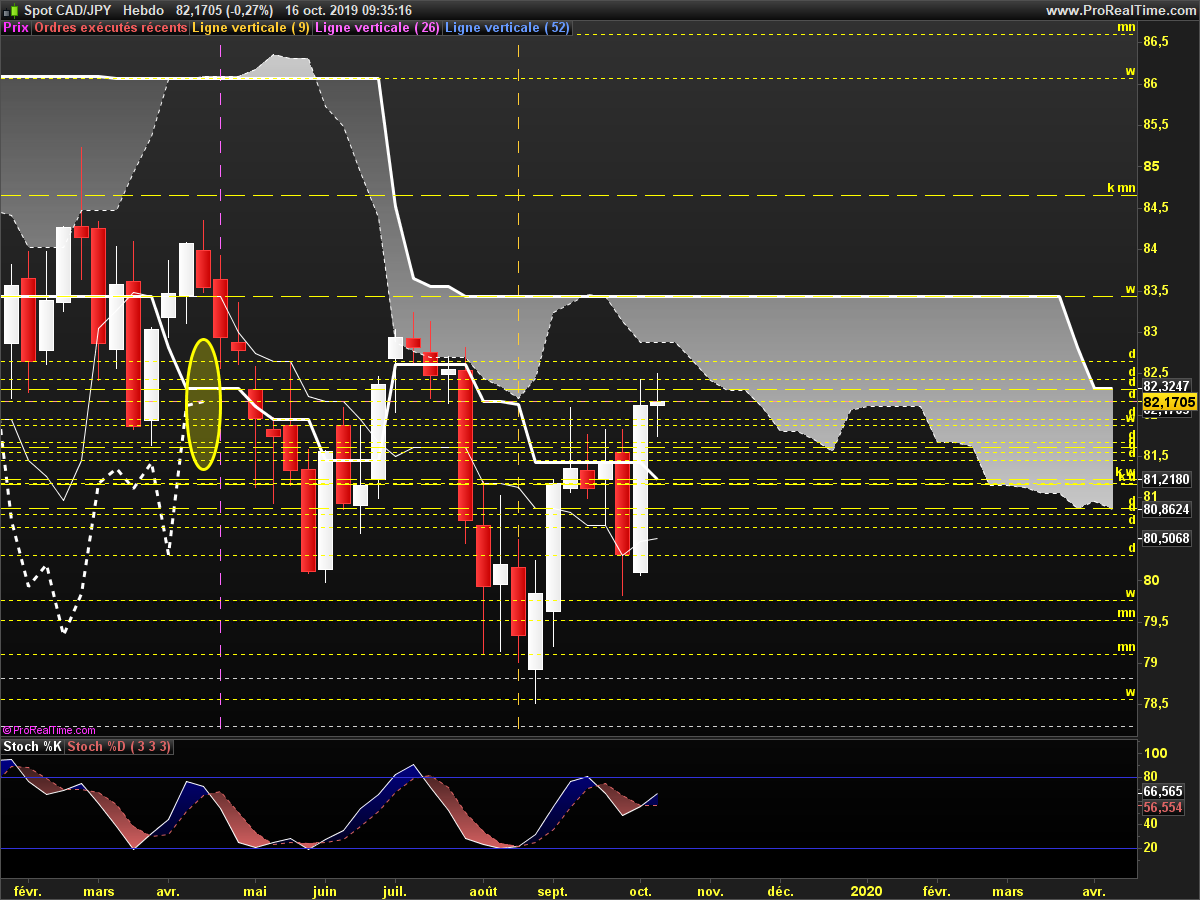Select the Ordres exécutés récents label

click(x=110, y=28)
